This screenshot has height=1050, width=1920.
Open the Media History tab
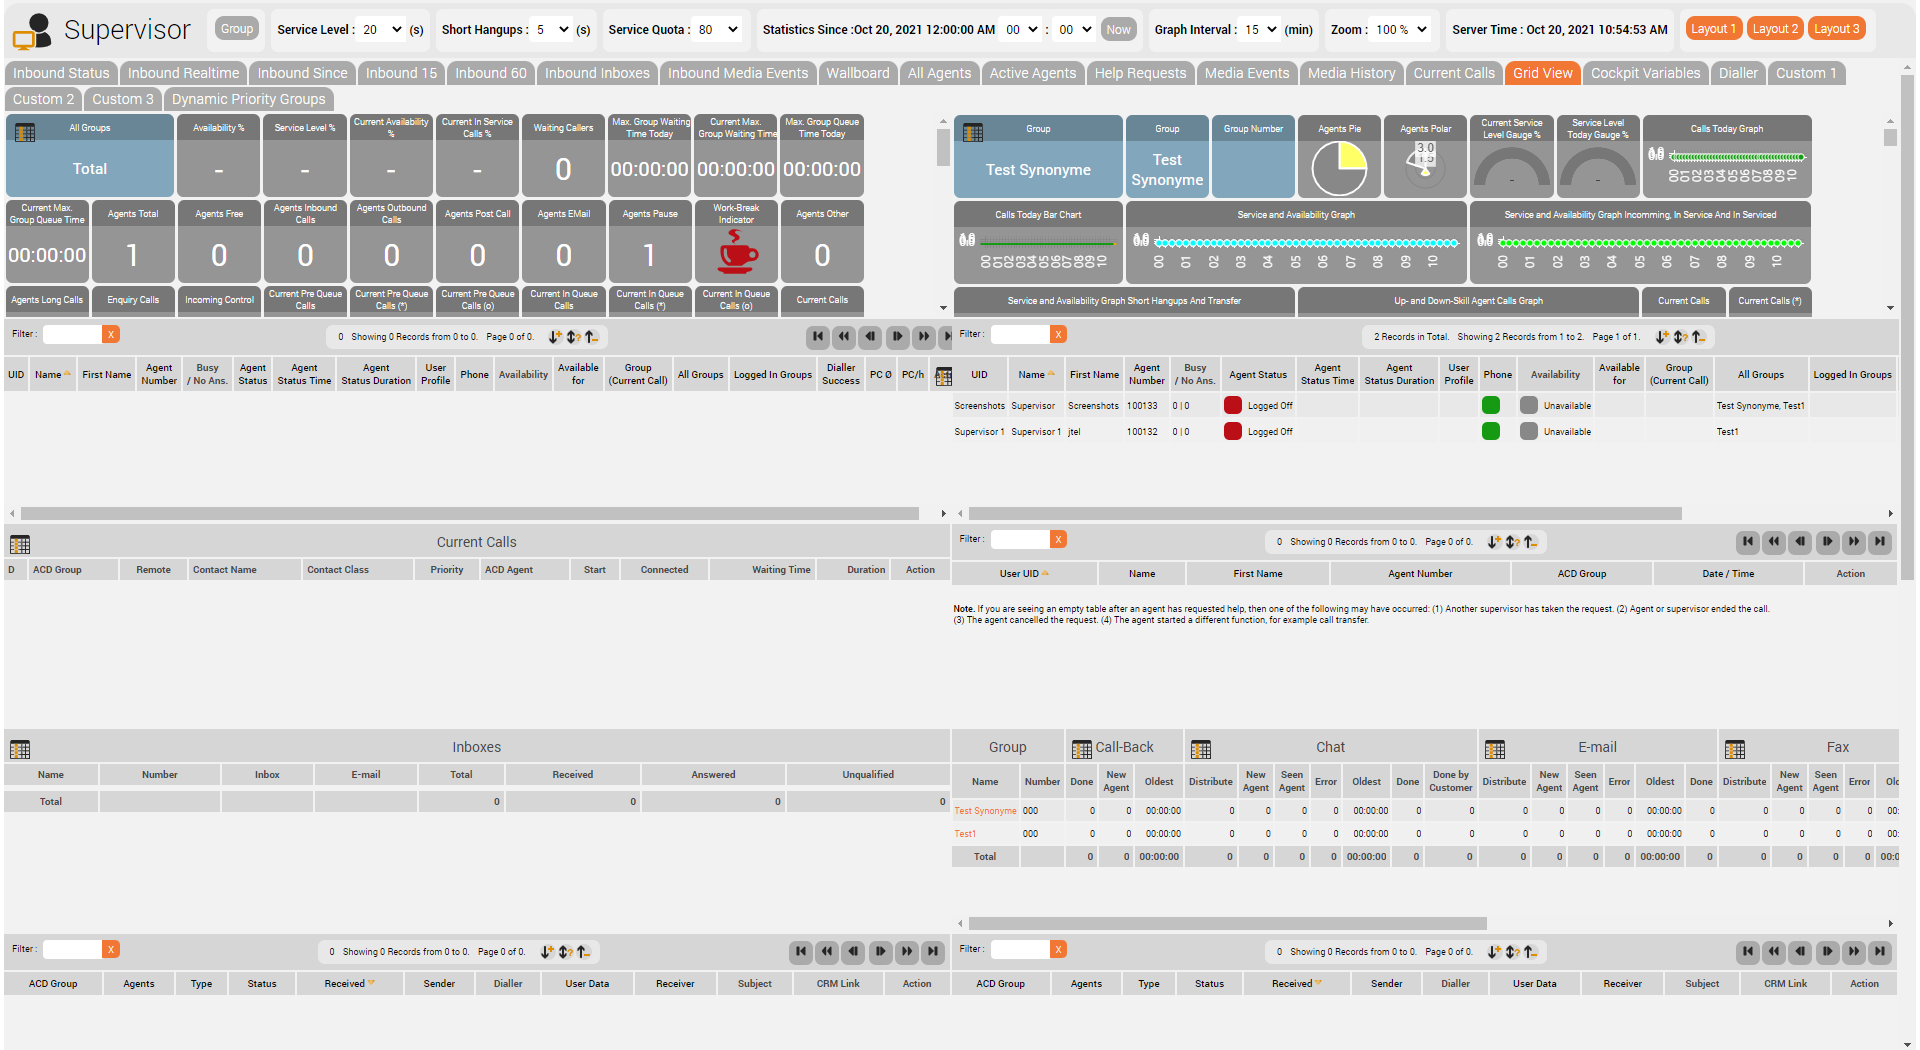(x=1351, y=73)
